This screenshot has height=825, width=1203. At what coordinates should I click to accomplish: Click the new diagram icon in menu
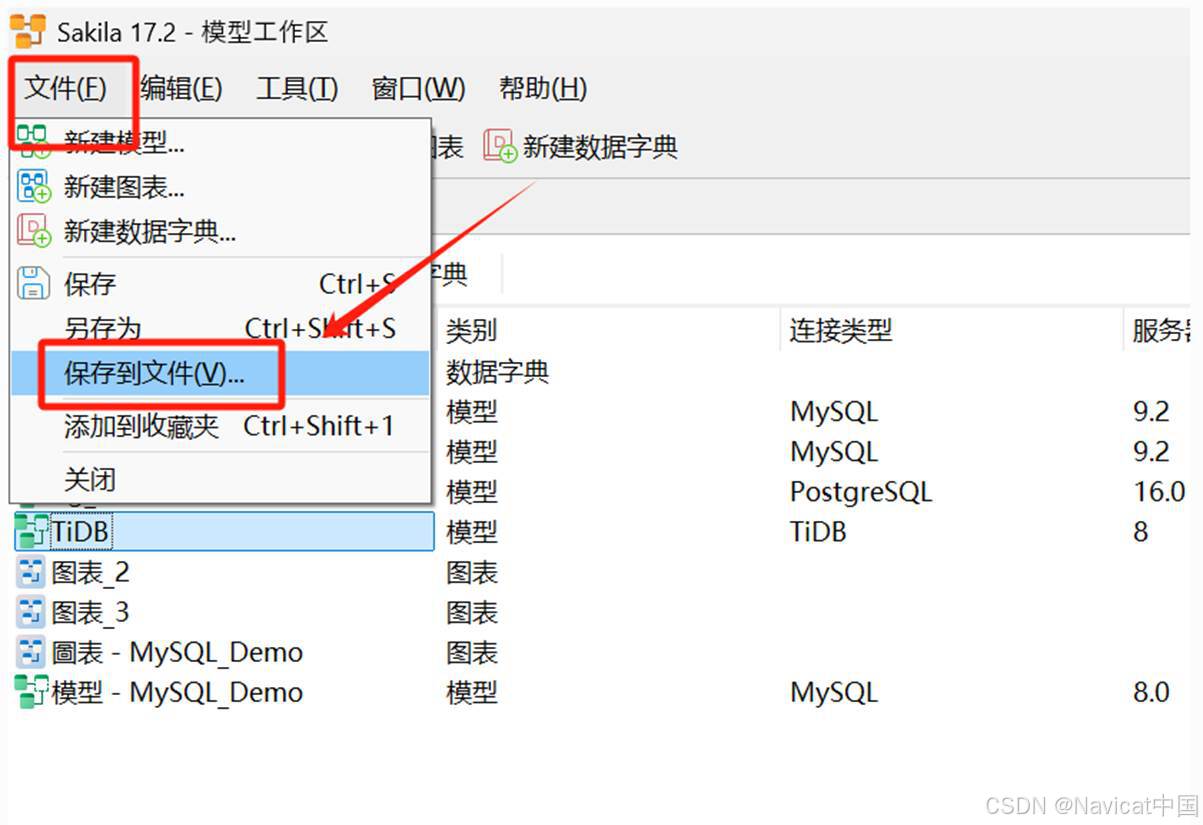(x=34, y=186)
